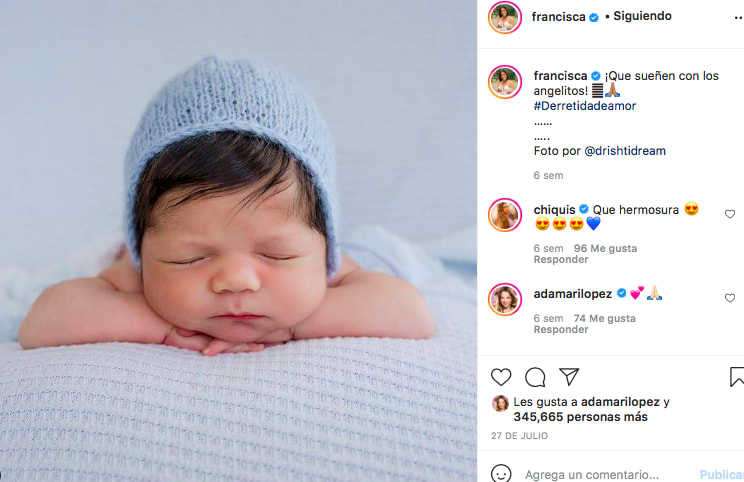
Task: Reply to adamarilopez's comment via Responder
Action: click(561, 330)
